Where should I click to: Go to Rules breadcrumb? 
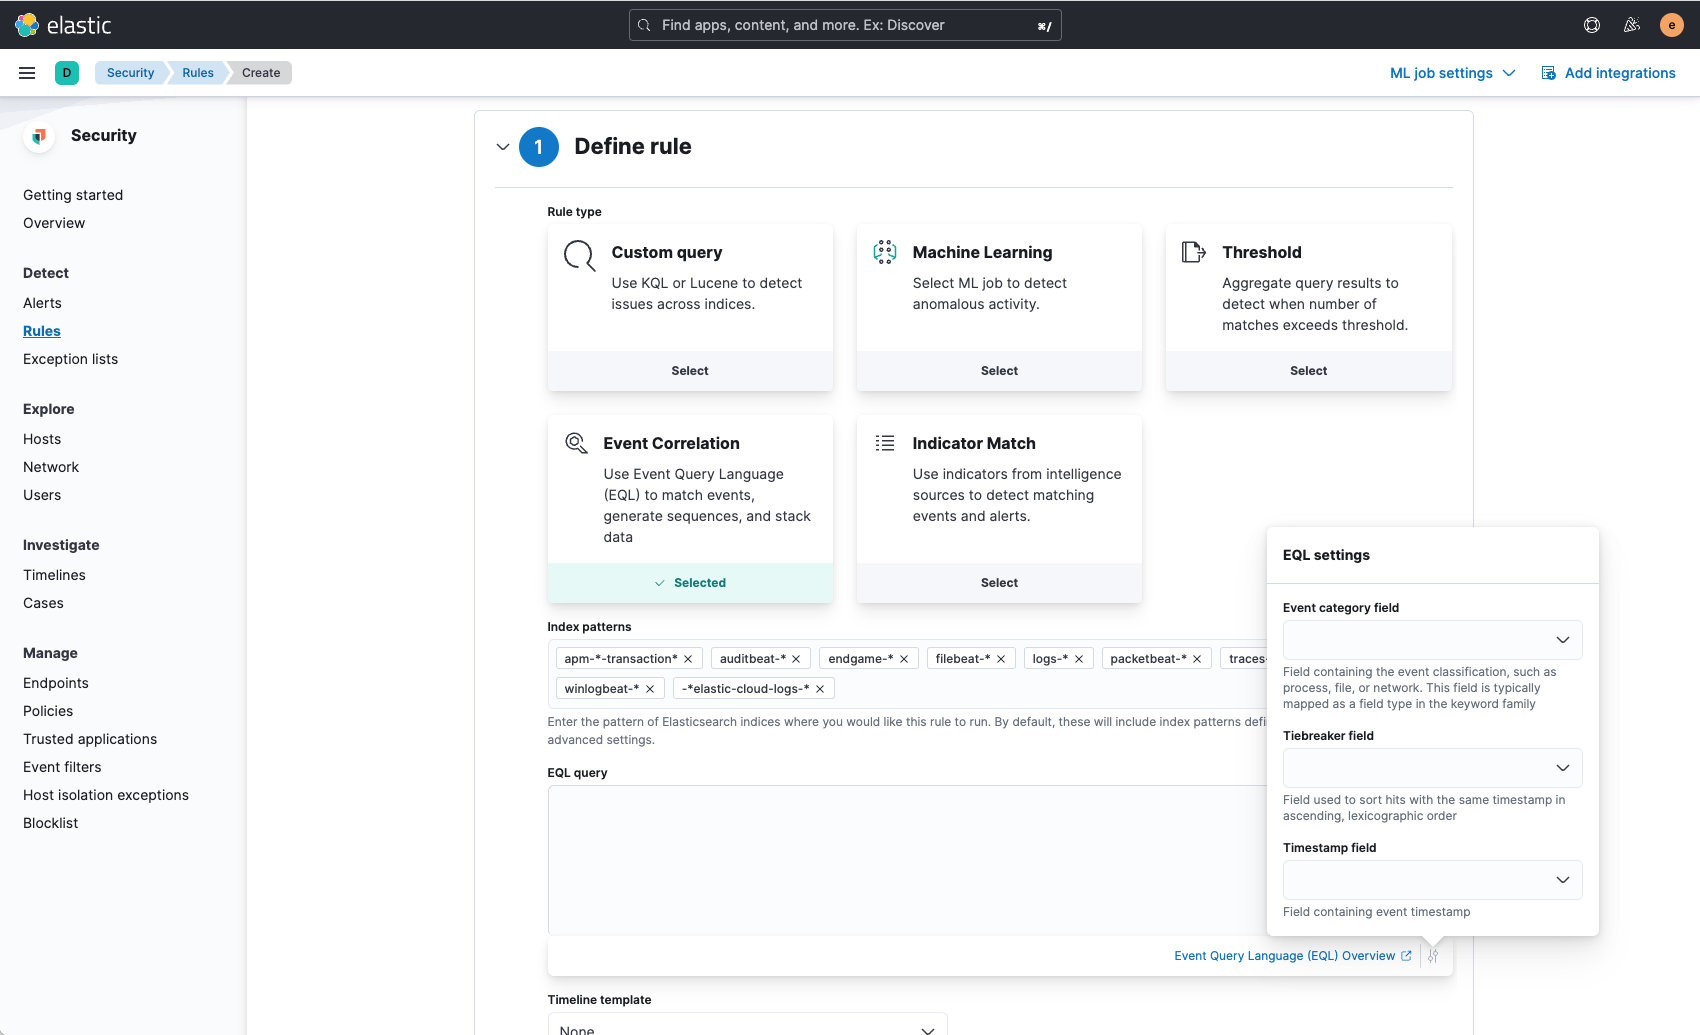198,73
